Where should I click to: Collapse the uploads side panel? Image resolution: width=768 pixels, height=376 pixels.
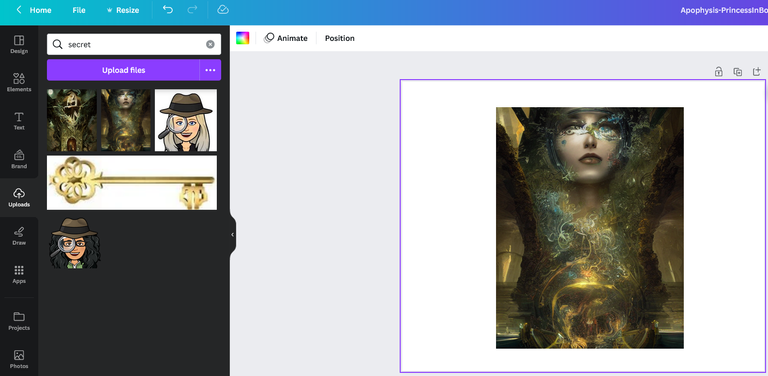(x=233, y=235)
